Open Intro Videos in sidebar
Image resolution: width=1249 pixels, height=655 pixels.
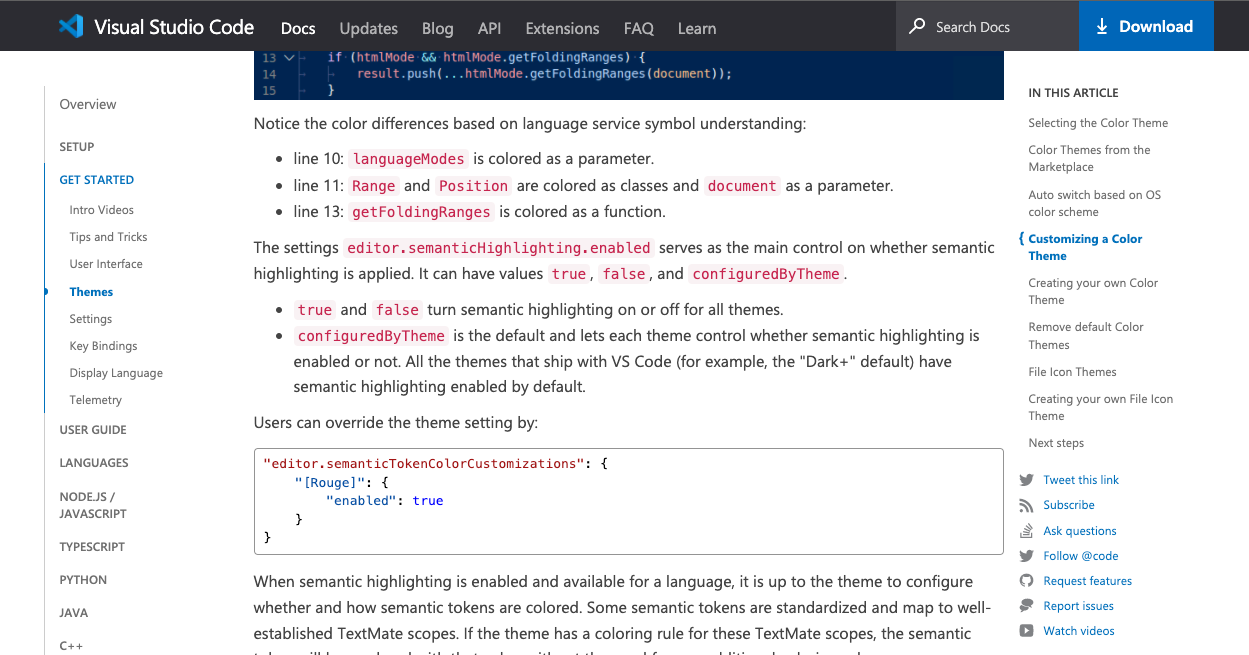click(x=102, y=210)
